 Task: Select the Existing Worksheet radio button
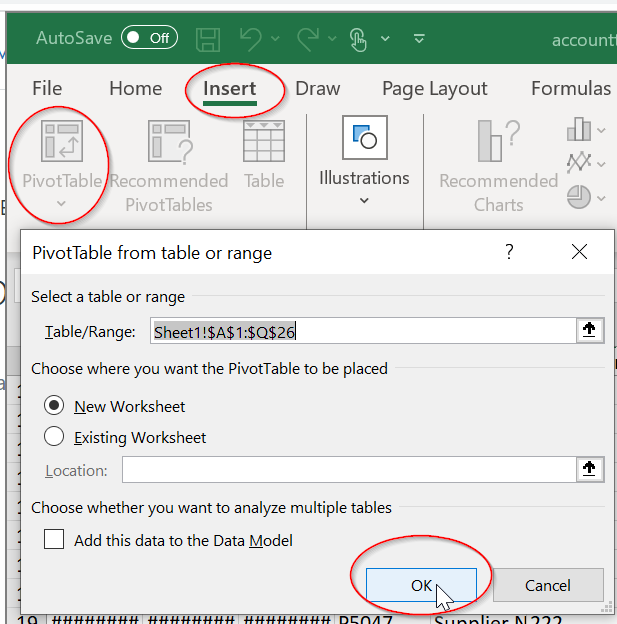point(54,436)
